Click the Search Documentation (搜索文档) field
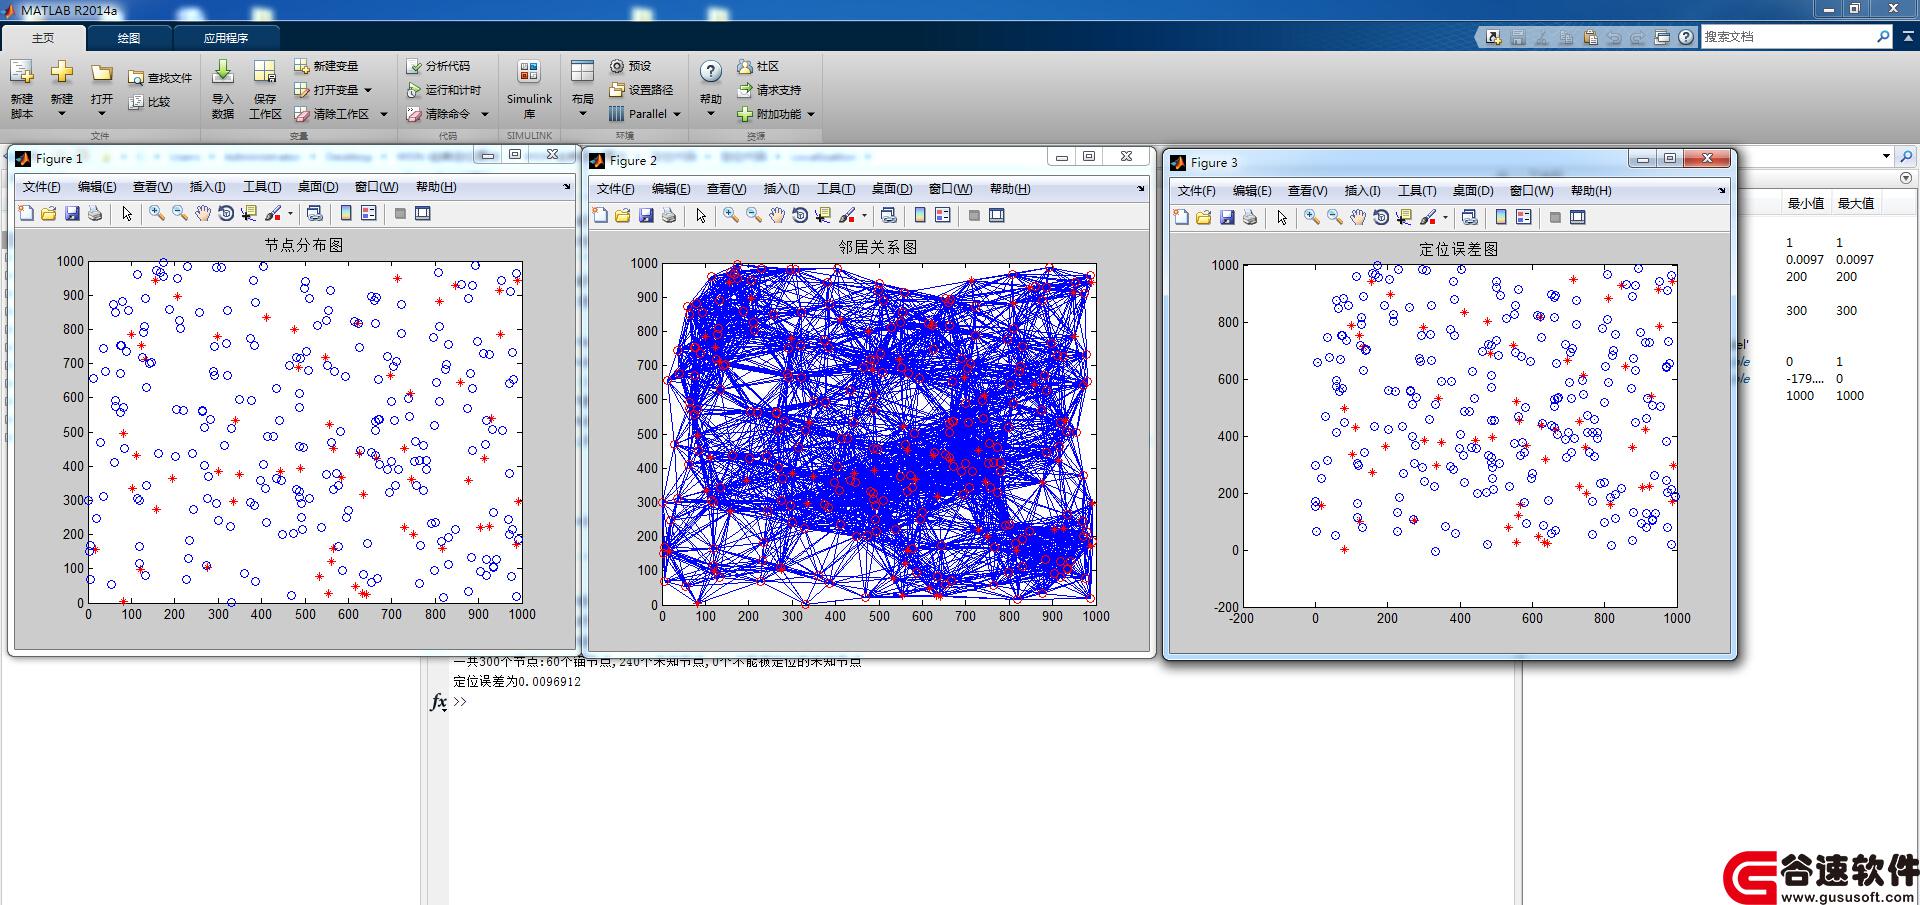Screen dimensions: 1920x905 pos(1787,37)
